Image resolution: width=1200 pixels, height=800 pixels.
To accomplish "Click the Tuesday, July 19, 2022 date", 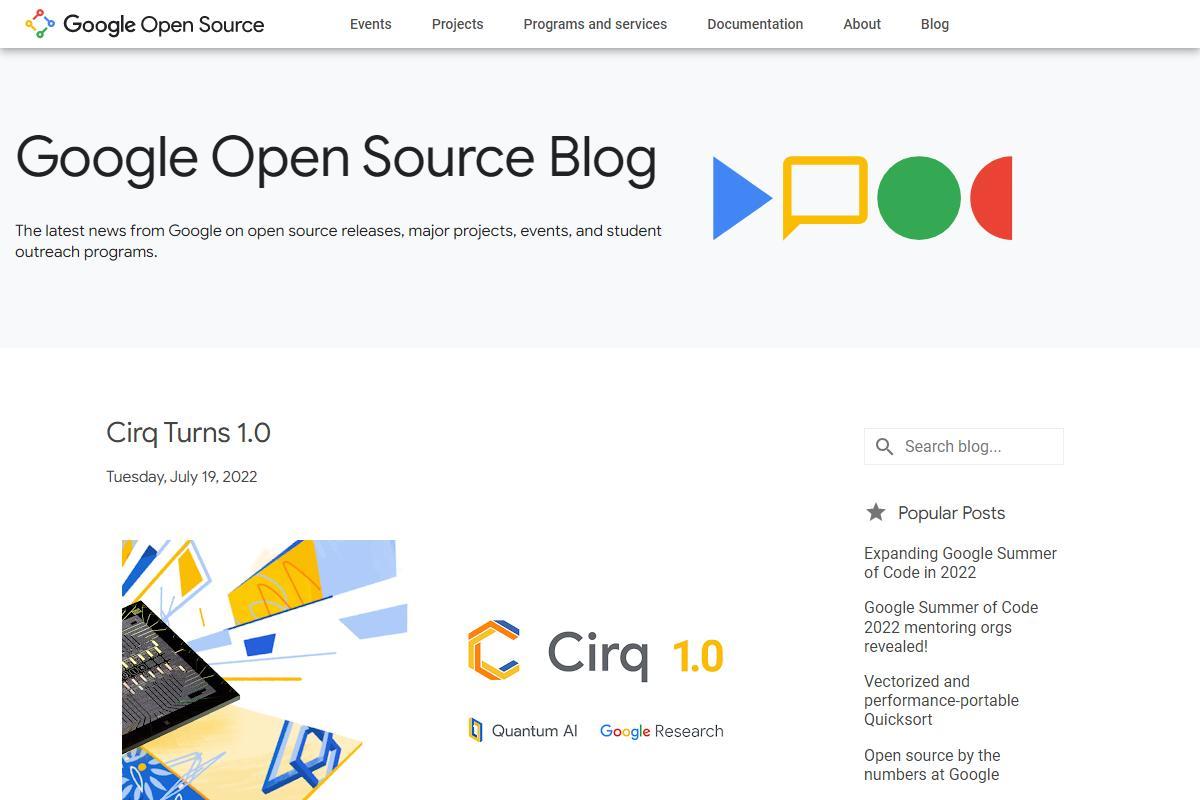I will pyautogui.click(x=182, y=476).
